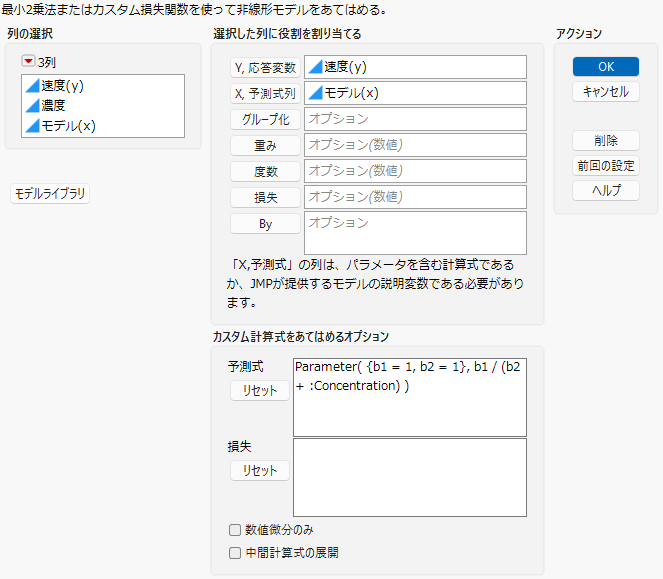Click the 重み optional numeric field
This screenshot has width=663, height=579.
click(x=415, y=145)
